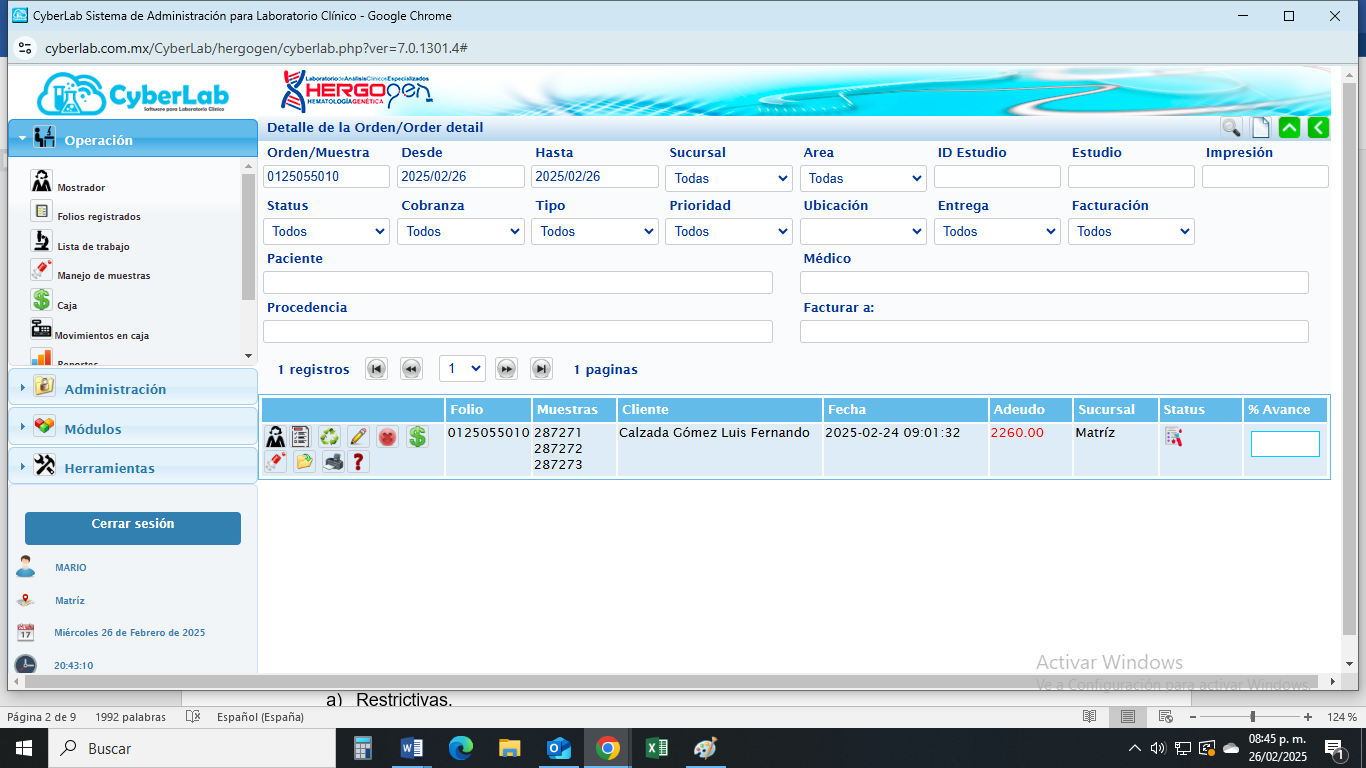Open Microsoft Word from the taskbar
Viewport: 1366px width, 768px height.
pos(411,748)
